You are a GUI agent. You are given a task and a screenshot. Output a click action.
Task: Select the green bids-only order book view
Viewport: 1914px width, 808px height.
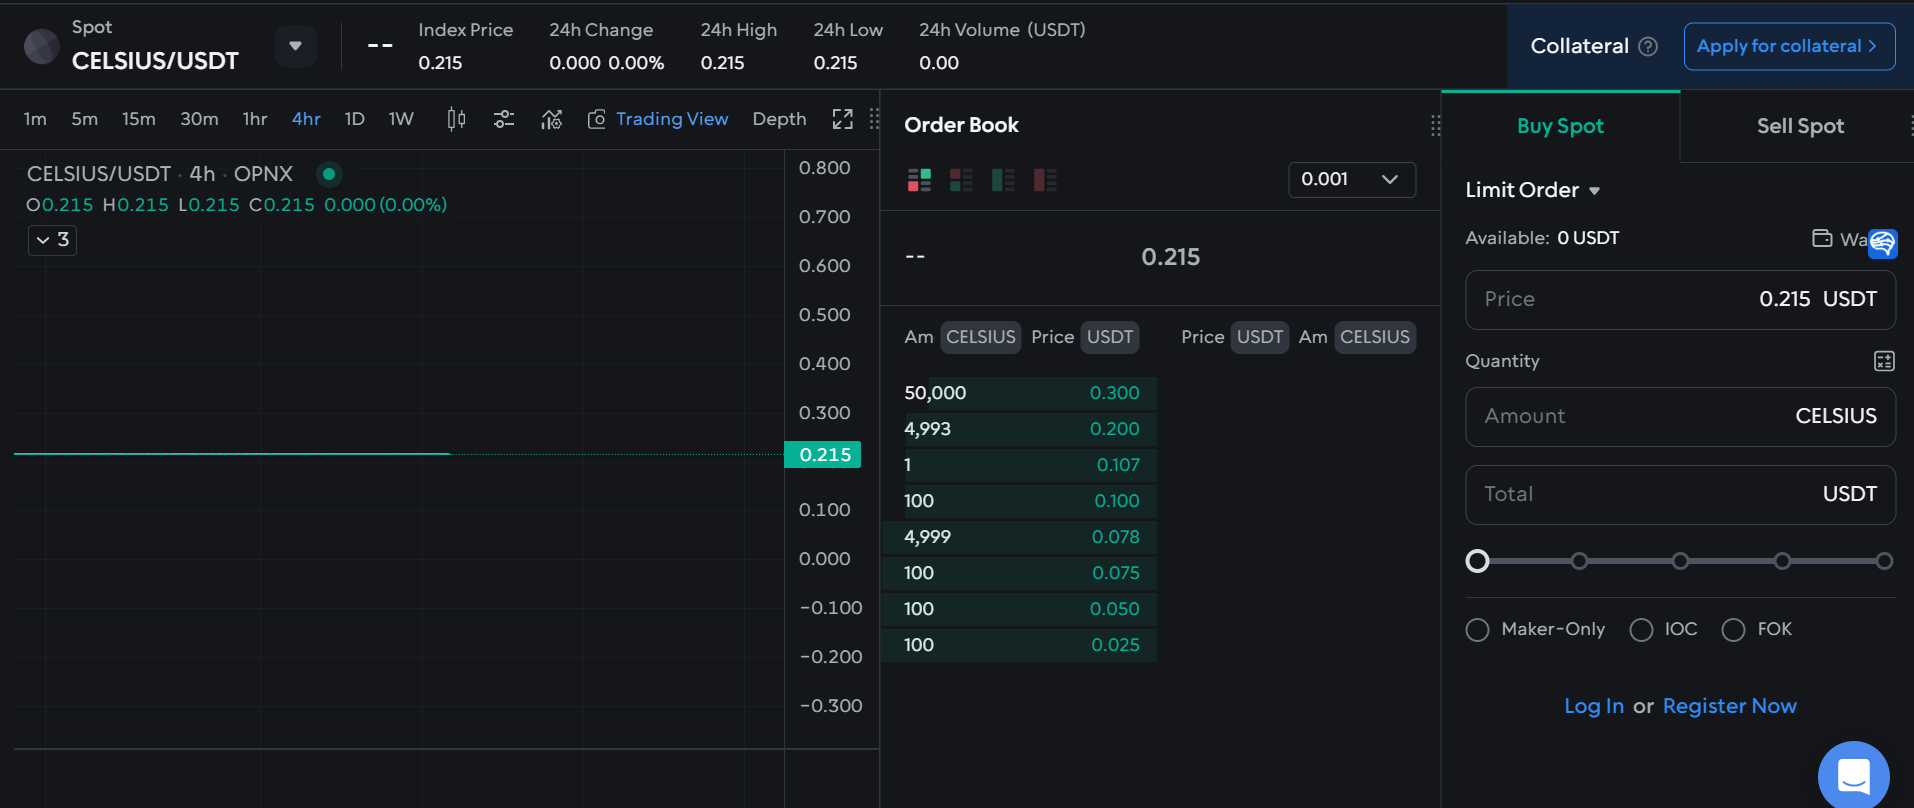[x=1003, y=180]
